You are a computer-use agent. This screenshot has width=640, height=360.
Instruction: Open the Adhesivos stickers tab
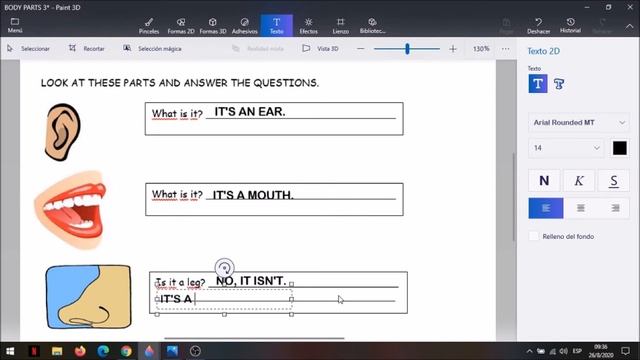pyautogui.click(x=244, y=25)
